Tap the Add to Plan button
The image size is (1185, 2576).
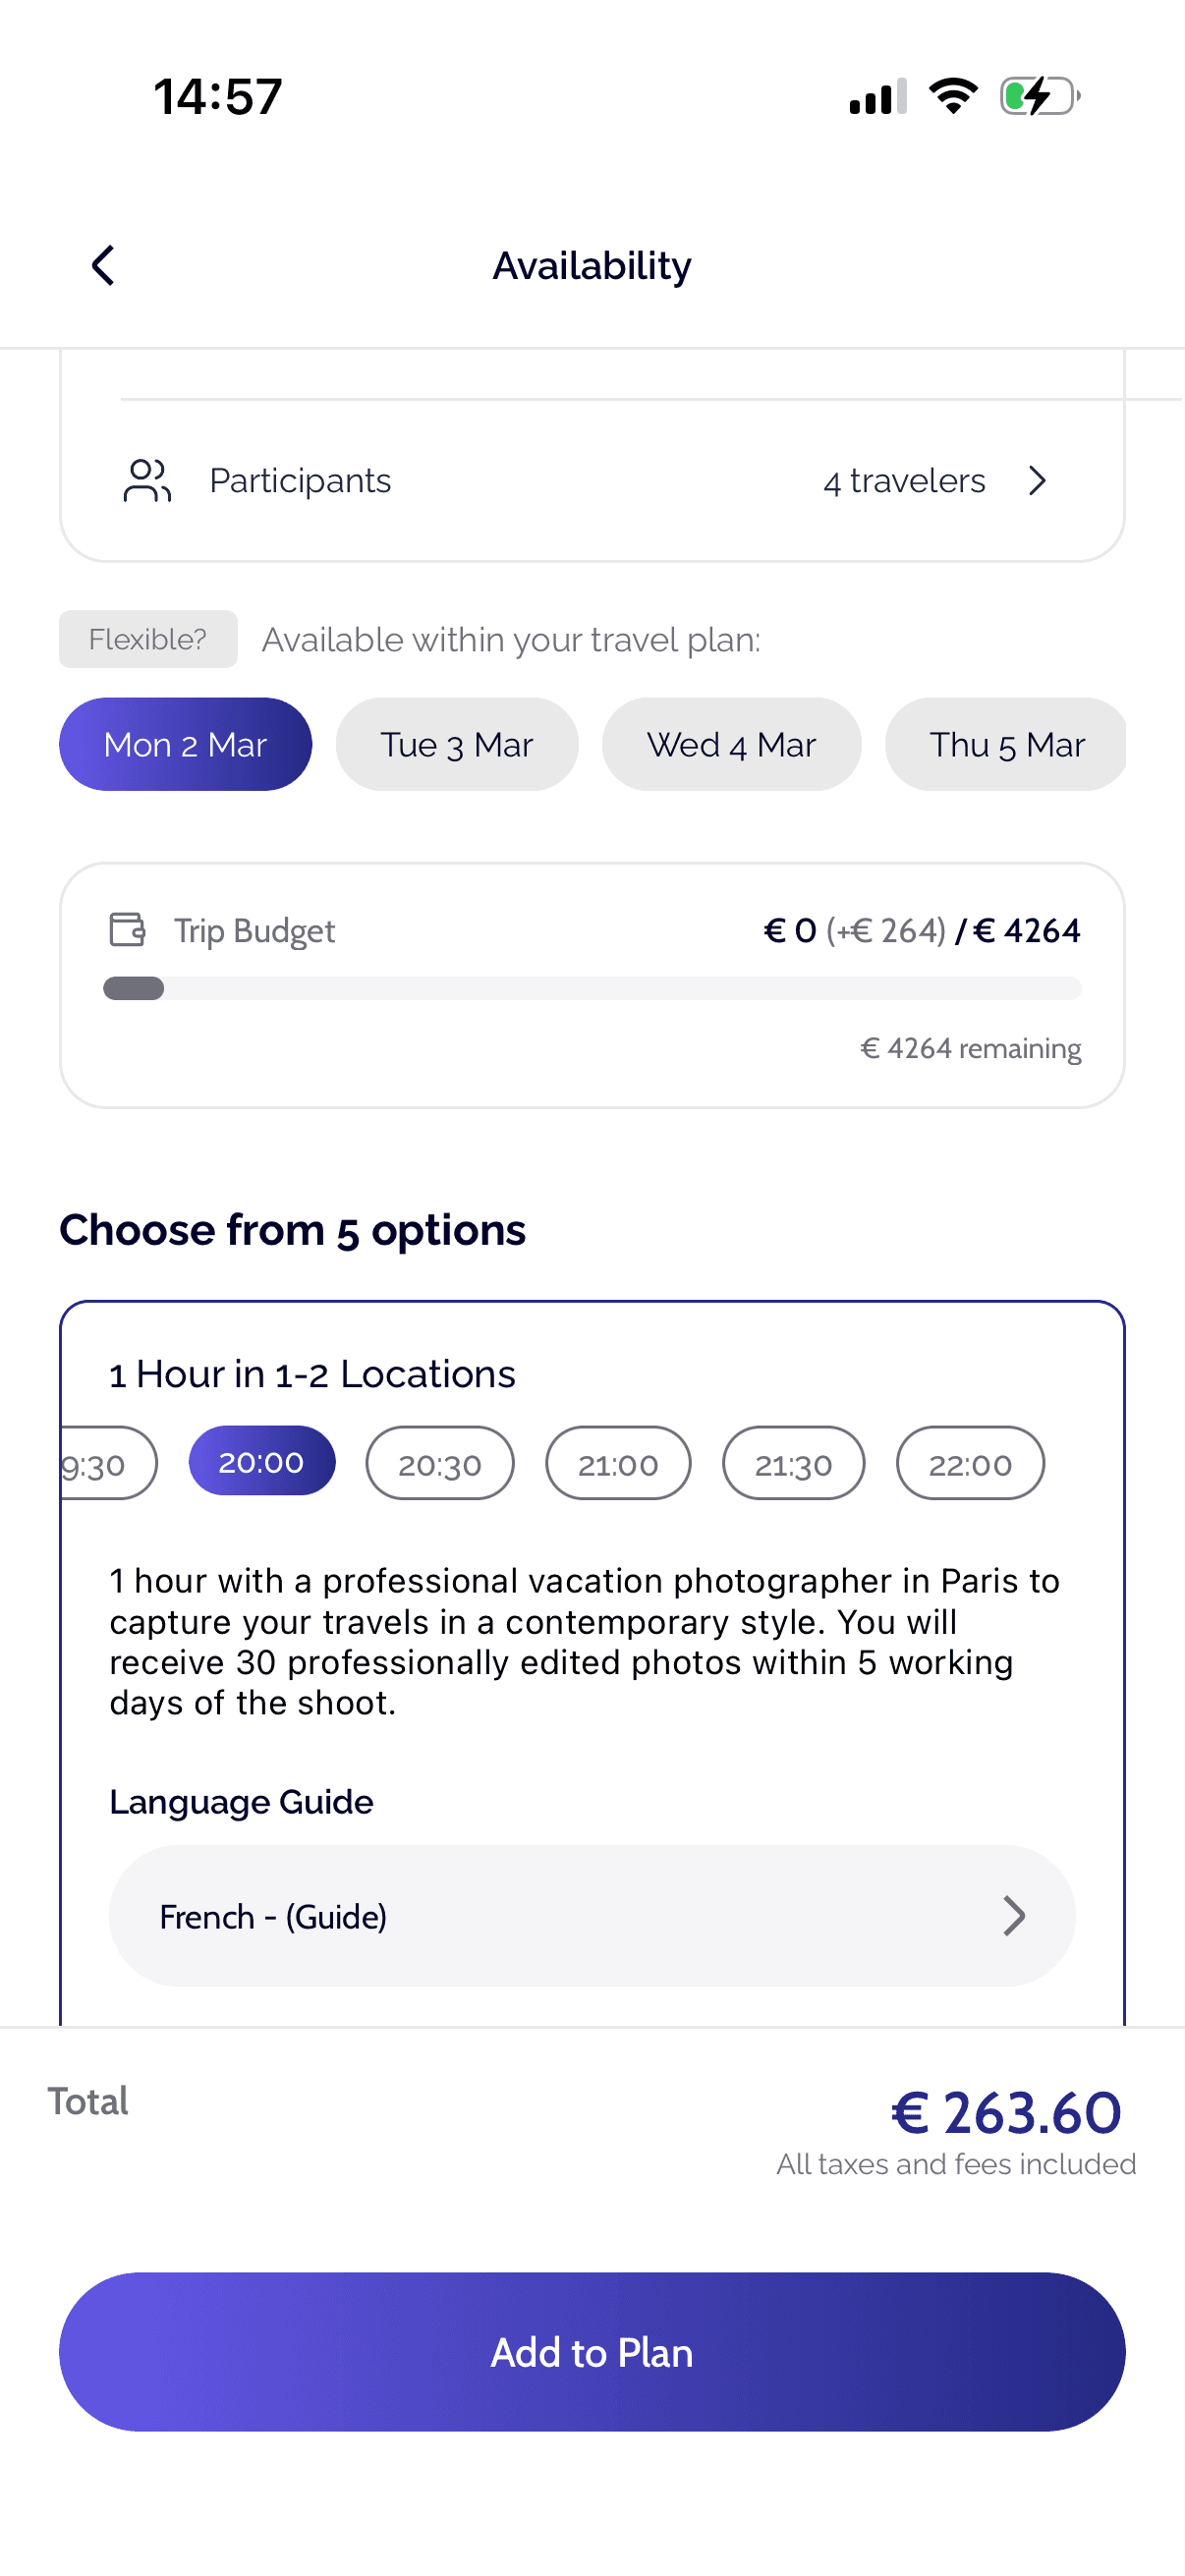coord(592,2352)
